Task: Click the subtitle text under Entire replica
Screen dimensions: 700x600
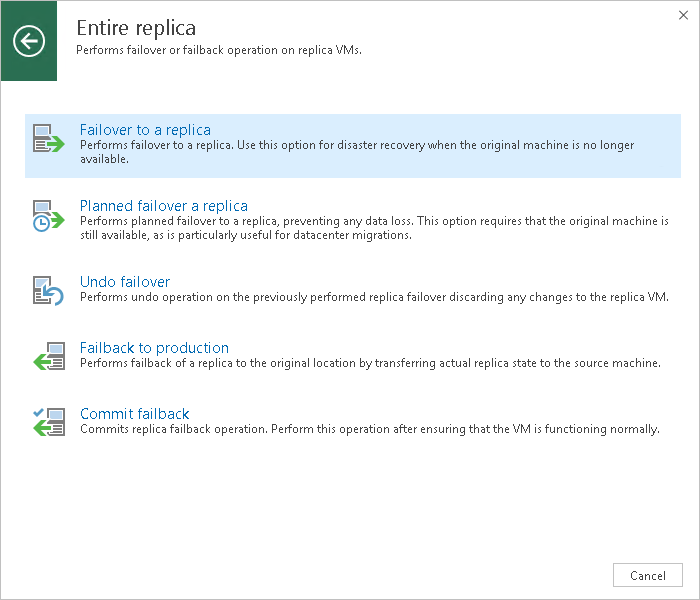Action: (x=219, y=49)
